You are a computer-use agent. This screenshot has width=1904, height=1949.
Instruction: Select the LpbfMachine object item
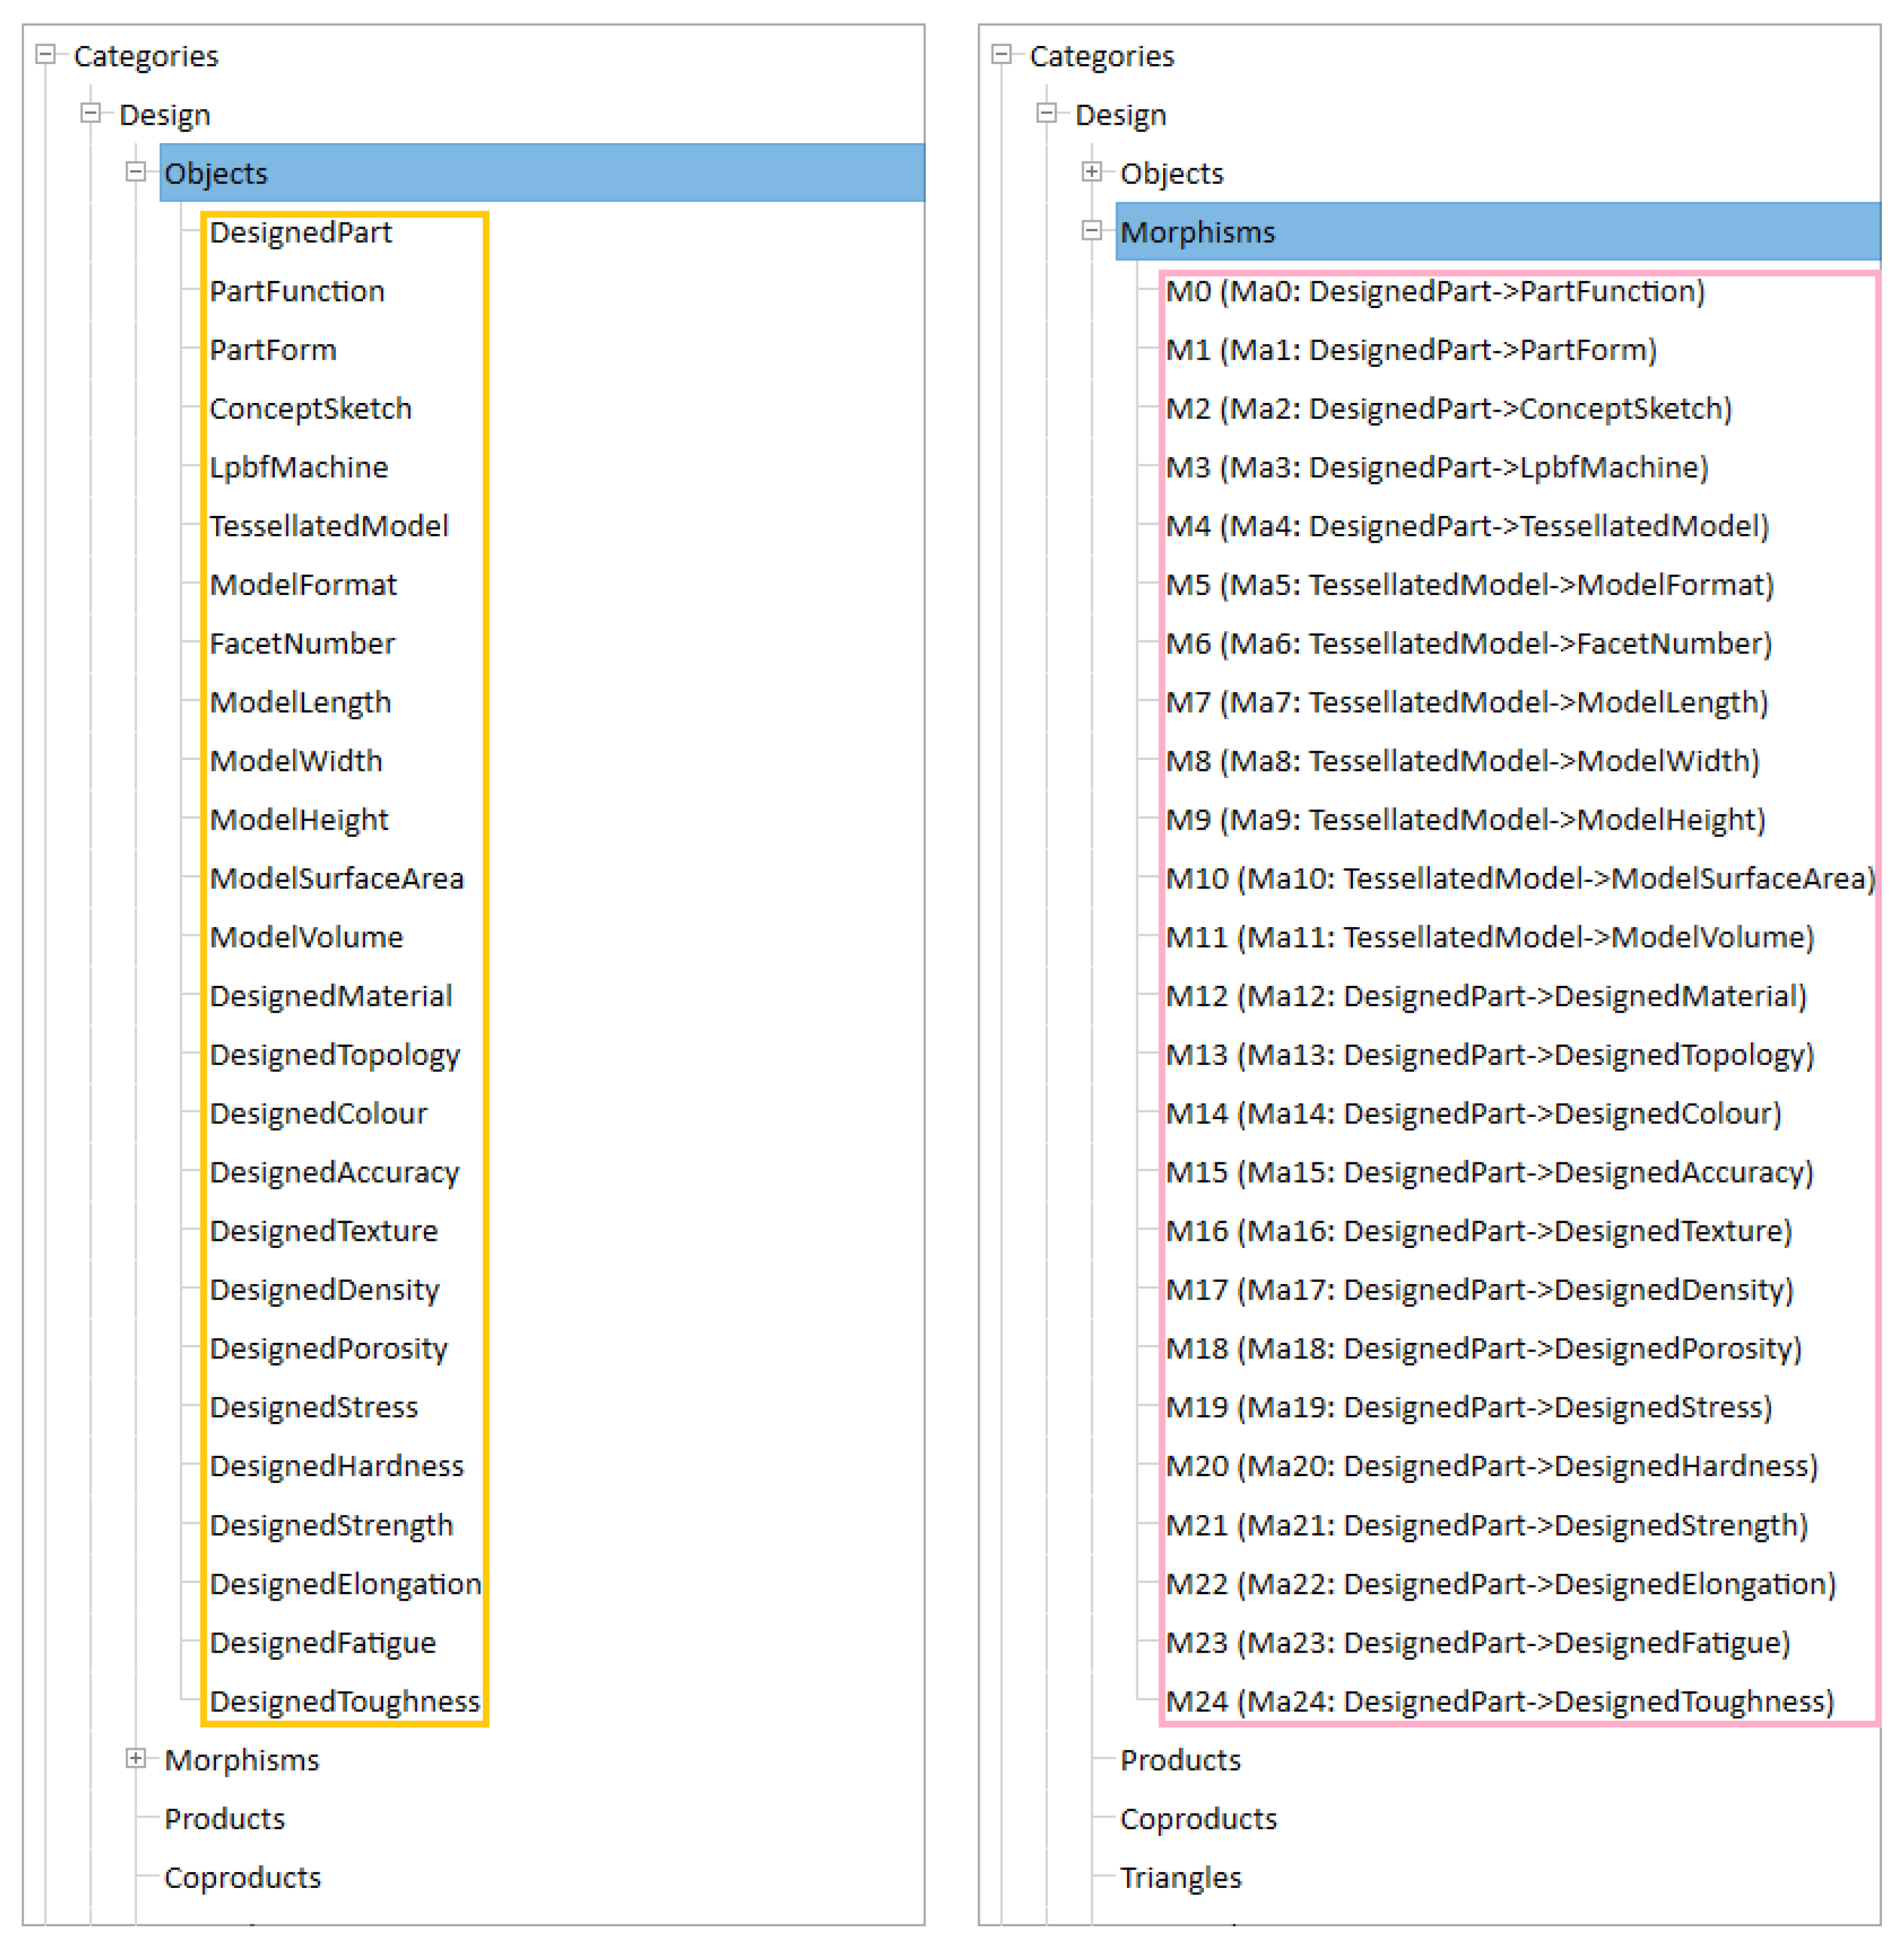click(x=298, y=467)
